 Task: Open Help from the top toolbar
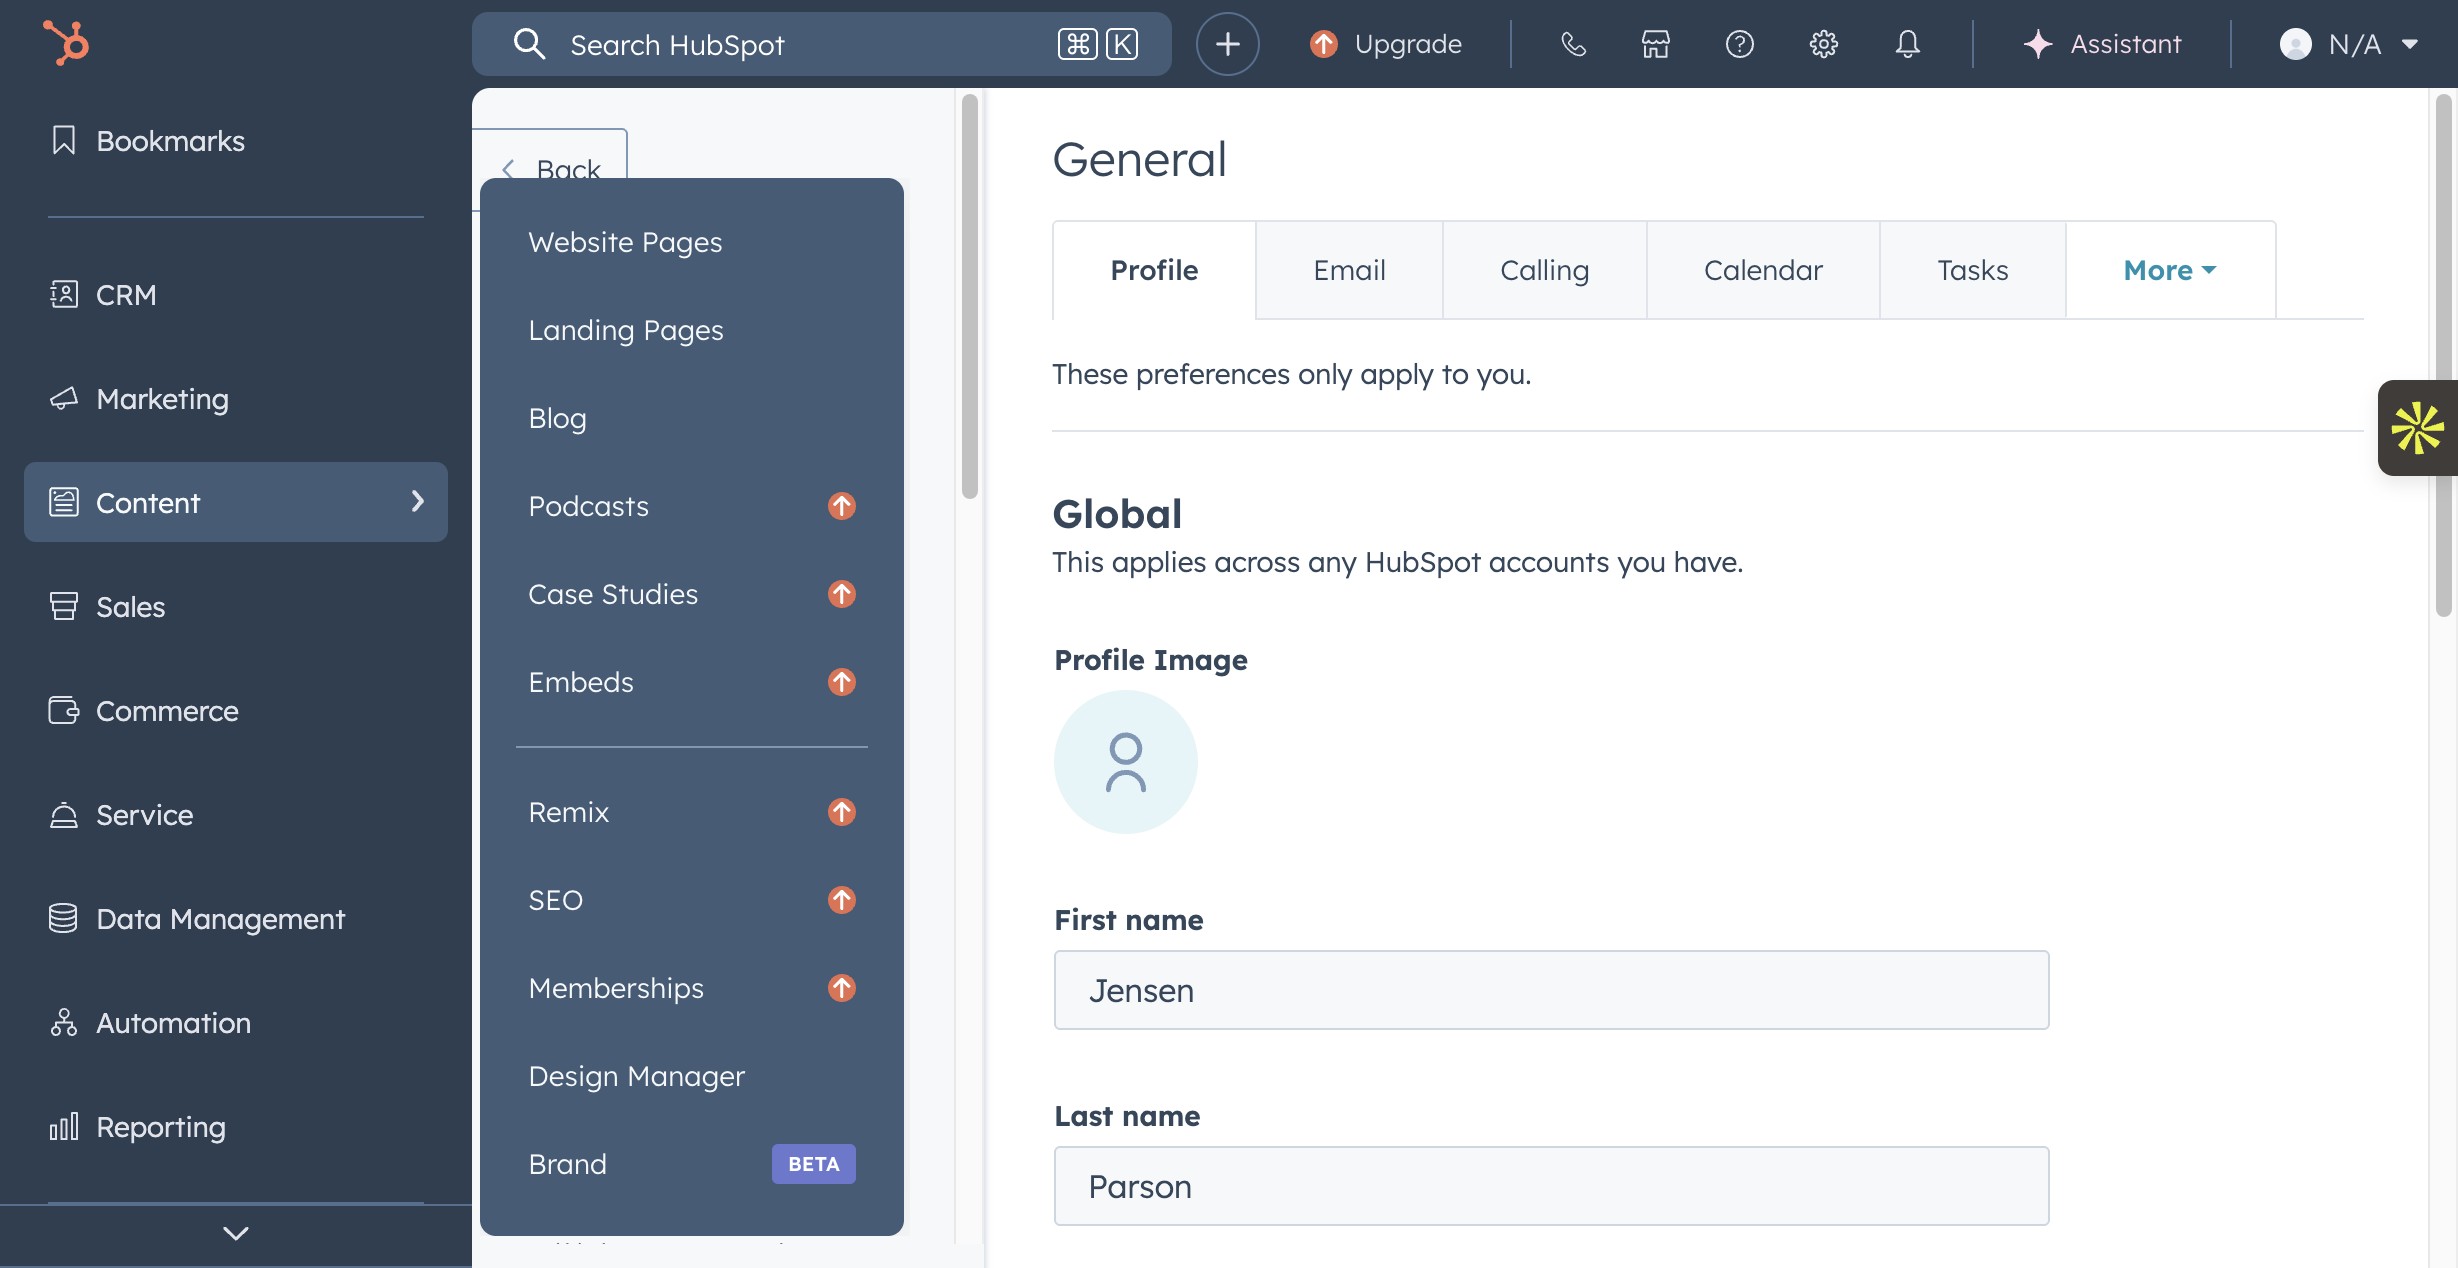(1739, 43)
